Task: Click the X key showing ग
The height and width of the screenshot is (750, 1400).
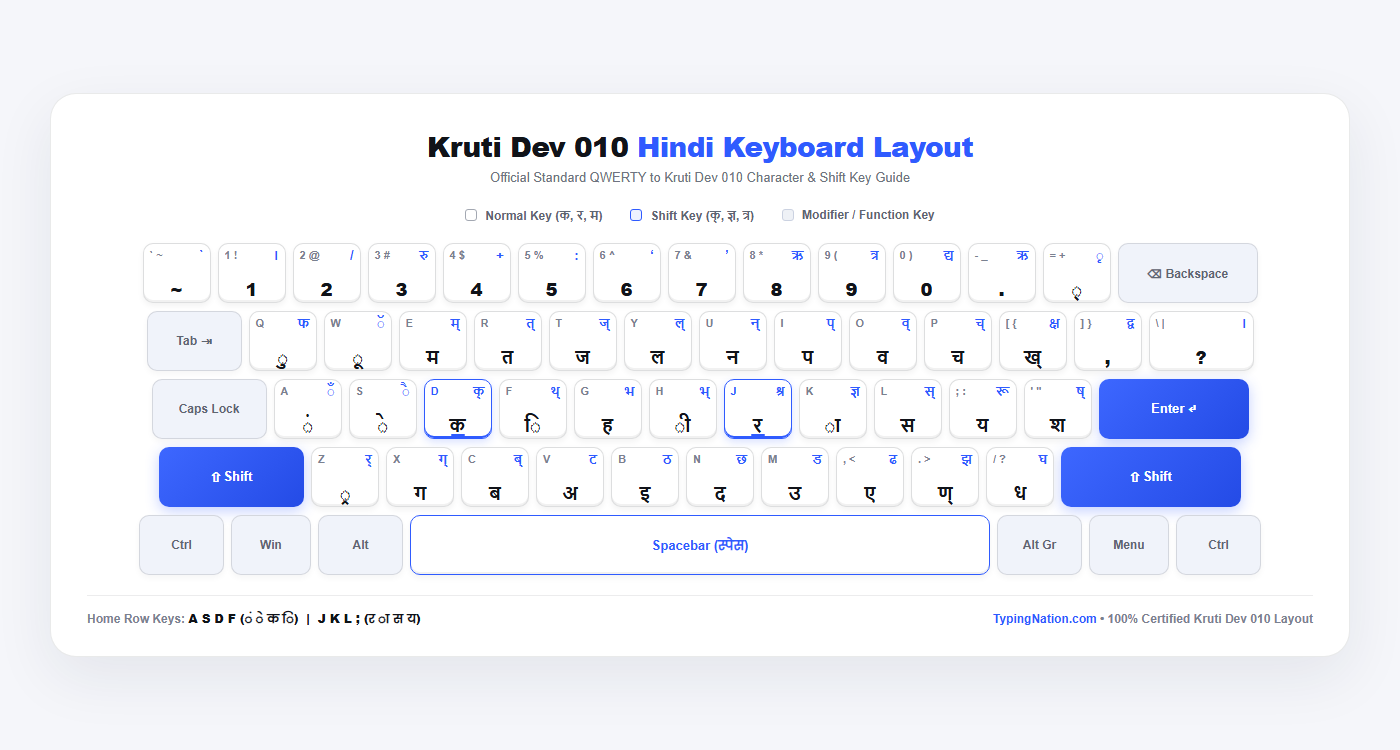Action: coord(419,477)
